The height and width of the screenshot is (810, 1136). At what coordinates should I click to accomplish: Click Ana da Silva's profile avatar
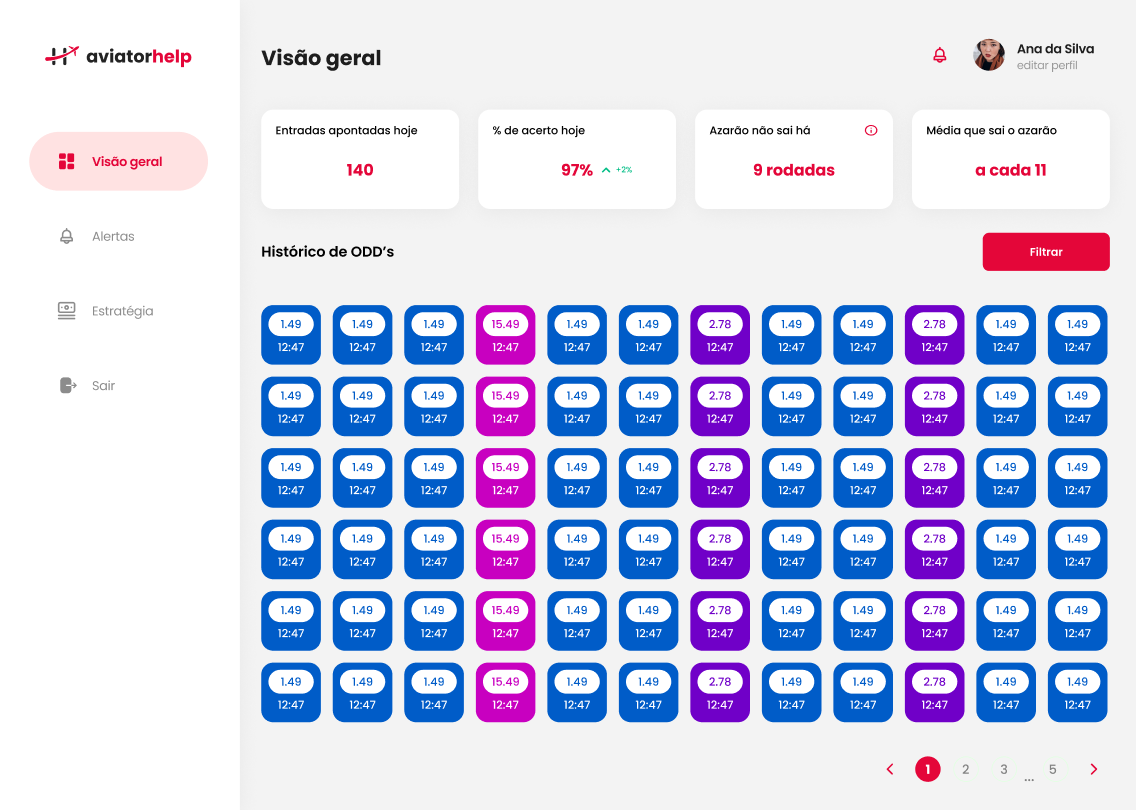click(989, 55)
